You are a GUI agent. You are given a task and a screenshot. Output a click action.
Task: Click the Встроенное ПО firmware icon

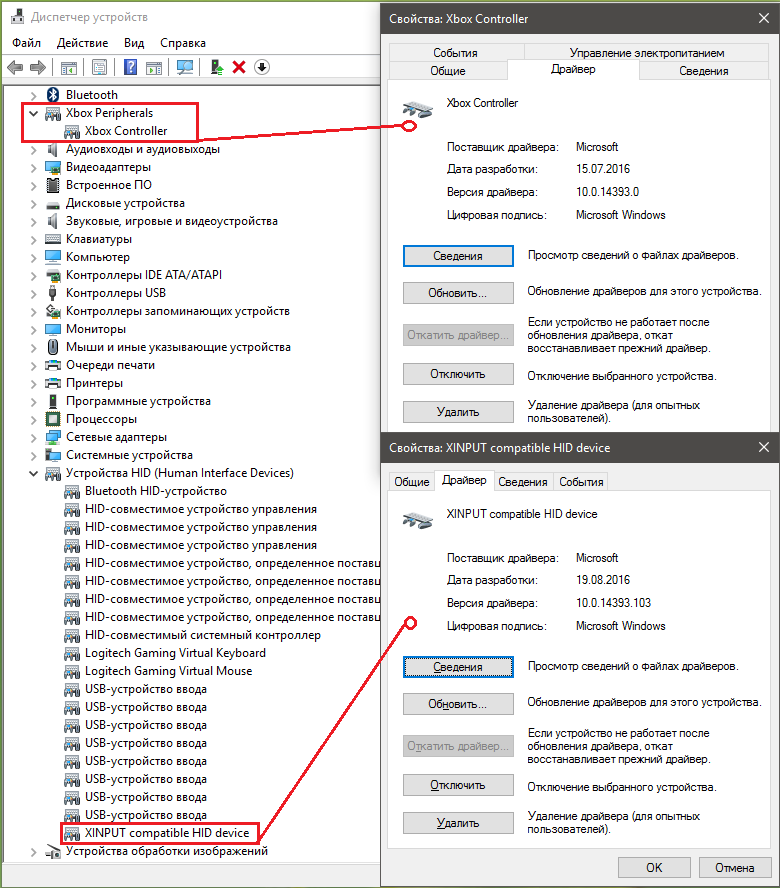coord(53,185)
